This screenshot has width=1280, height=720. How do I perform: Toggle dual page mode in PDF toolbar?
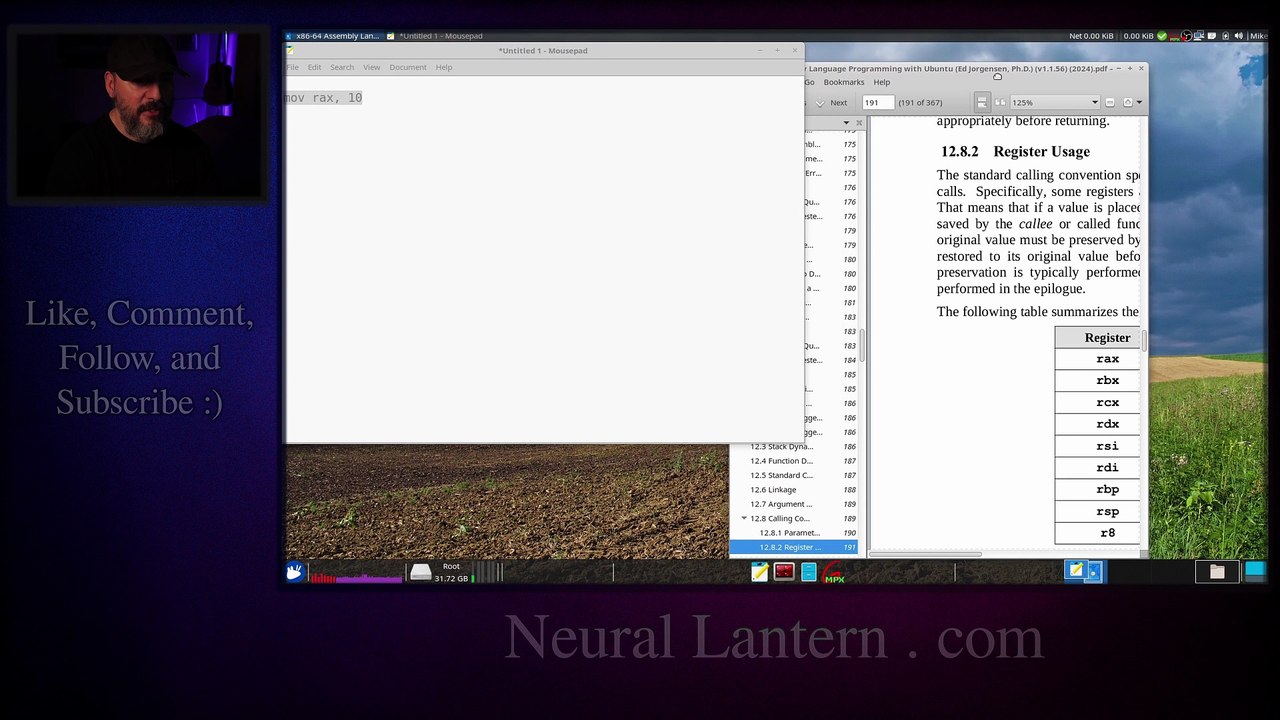(x=1000, y=102)
